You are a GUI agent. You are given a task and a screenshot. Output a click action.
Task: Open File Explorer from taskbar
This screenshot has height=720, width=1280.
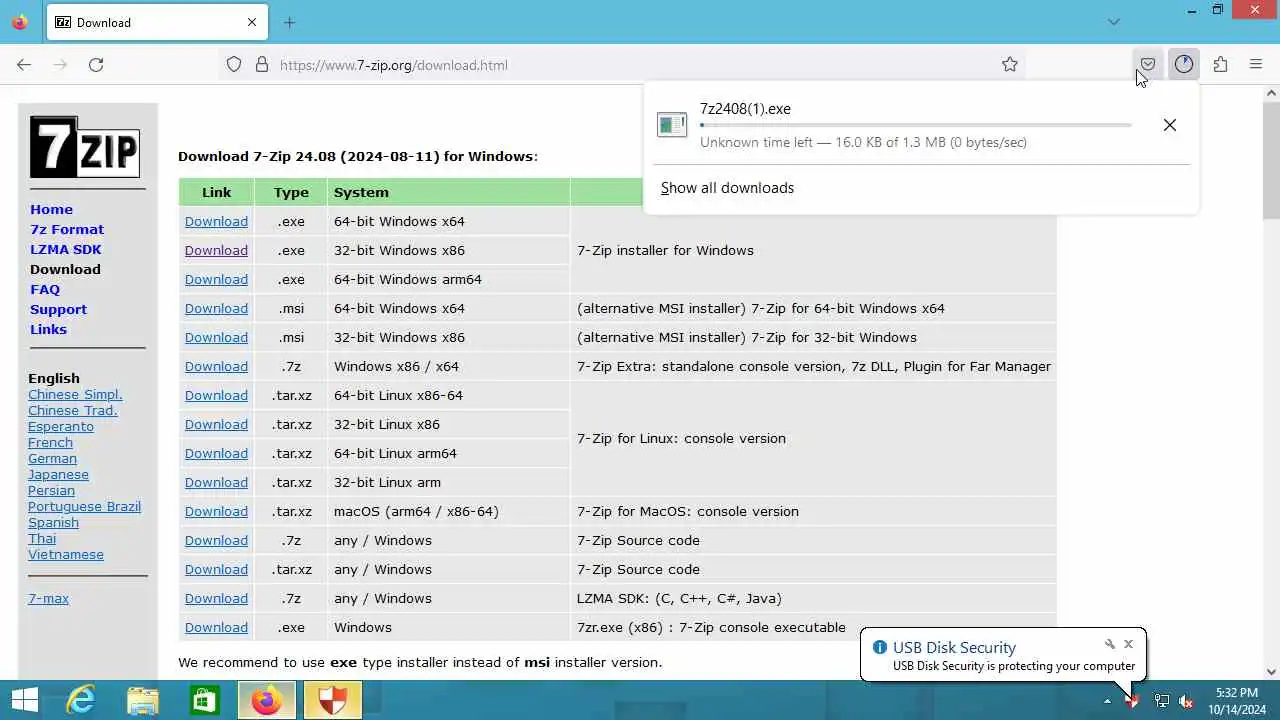pyautogui.click(x=143, y=700)
